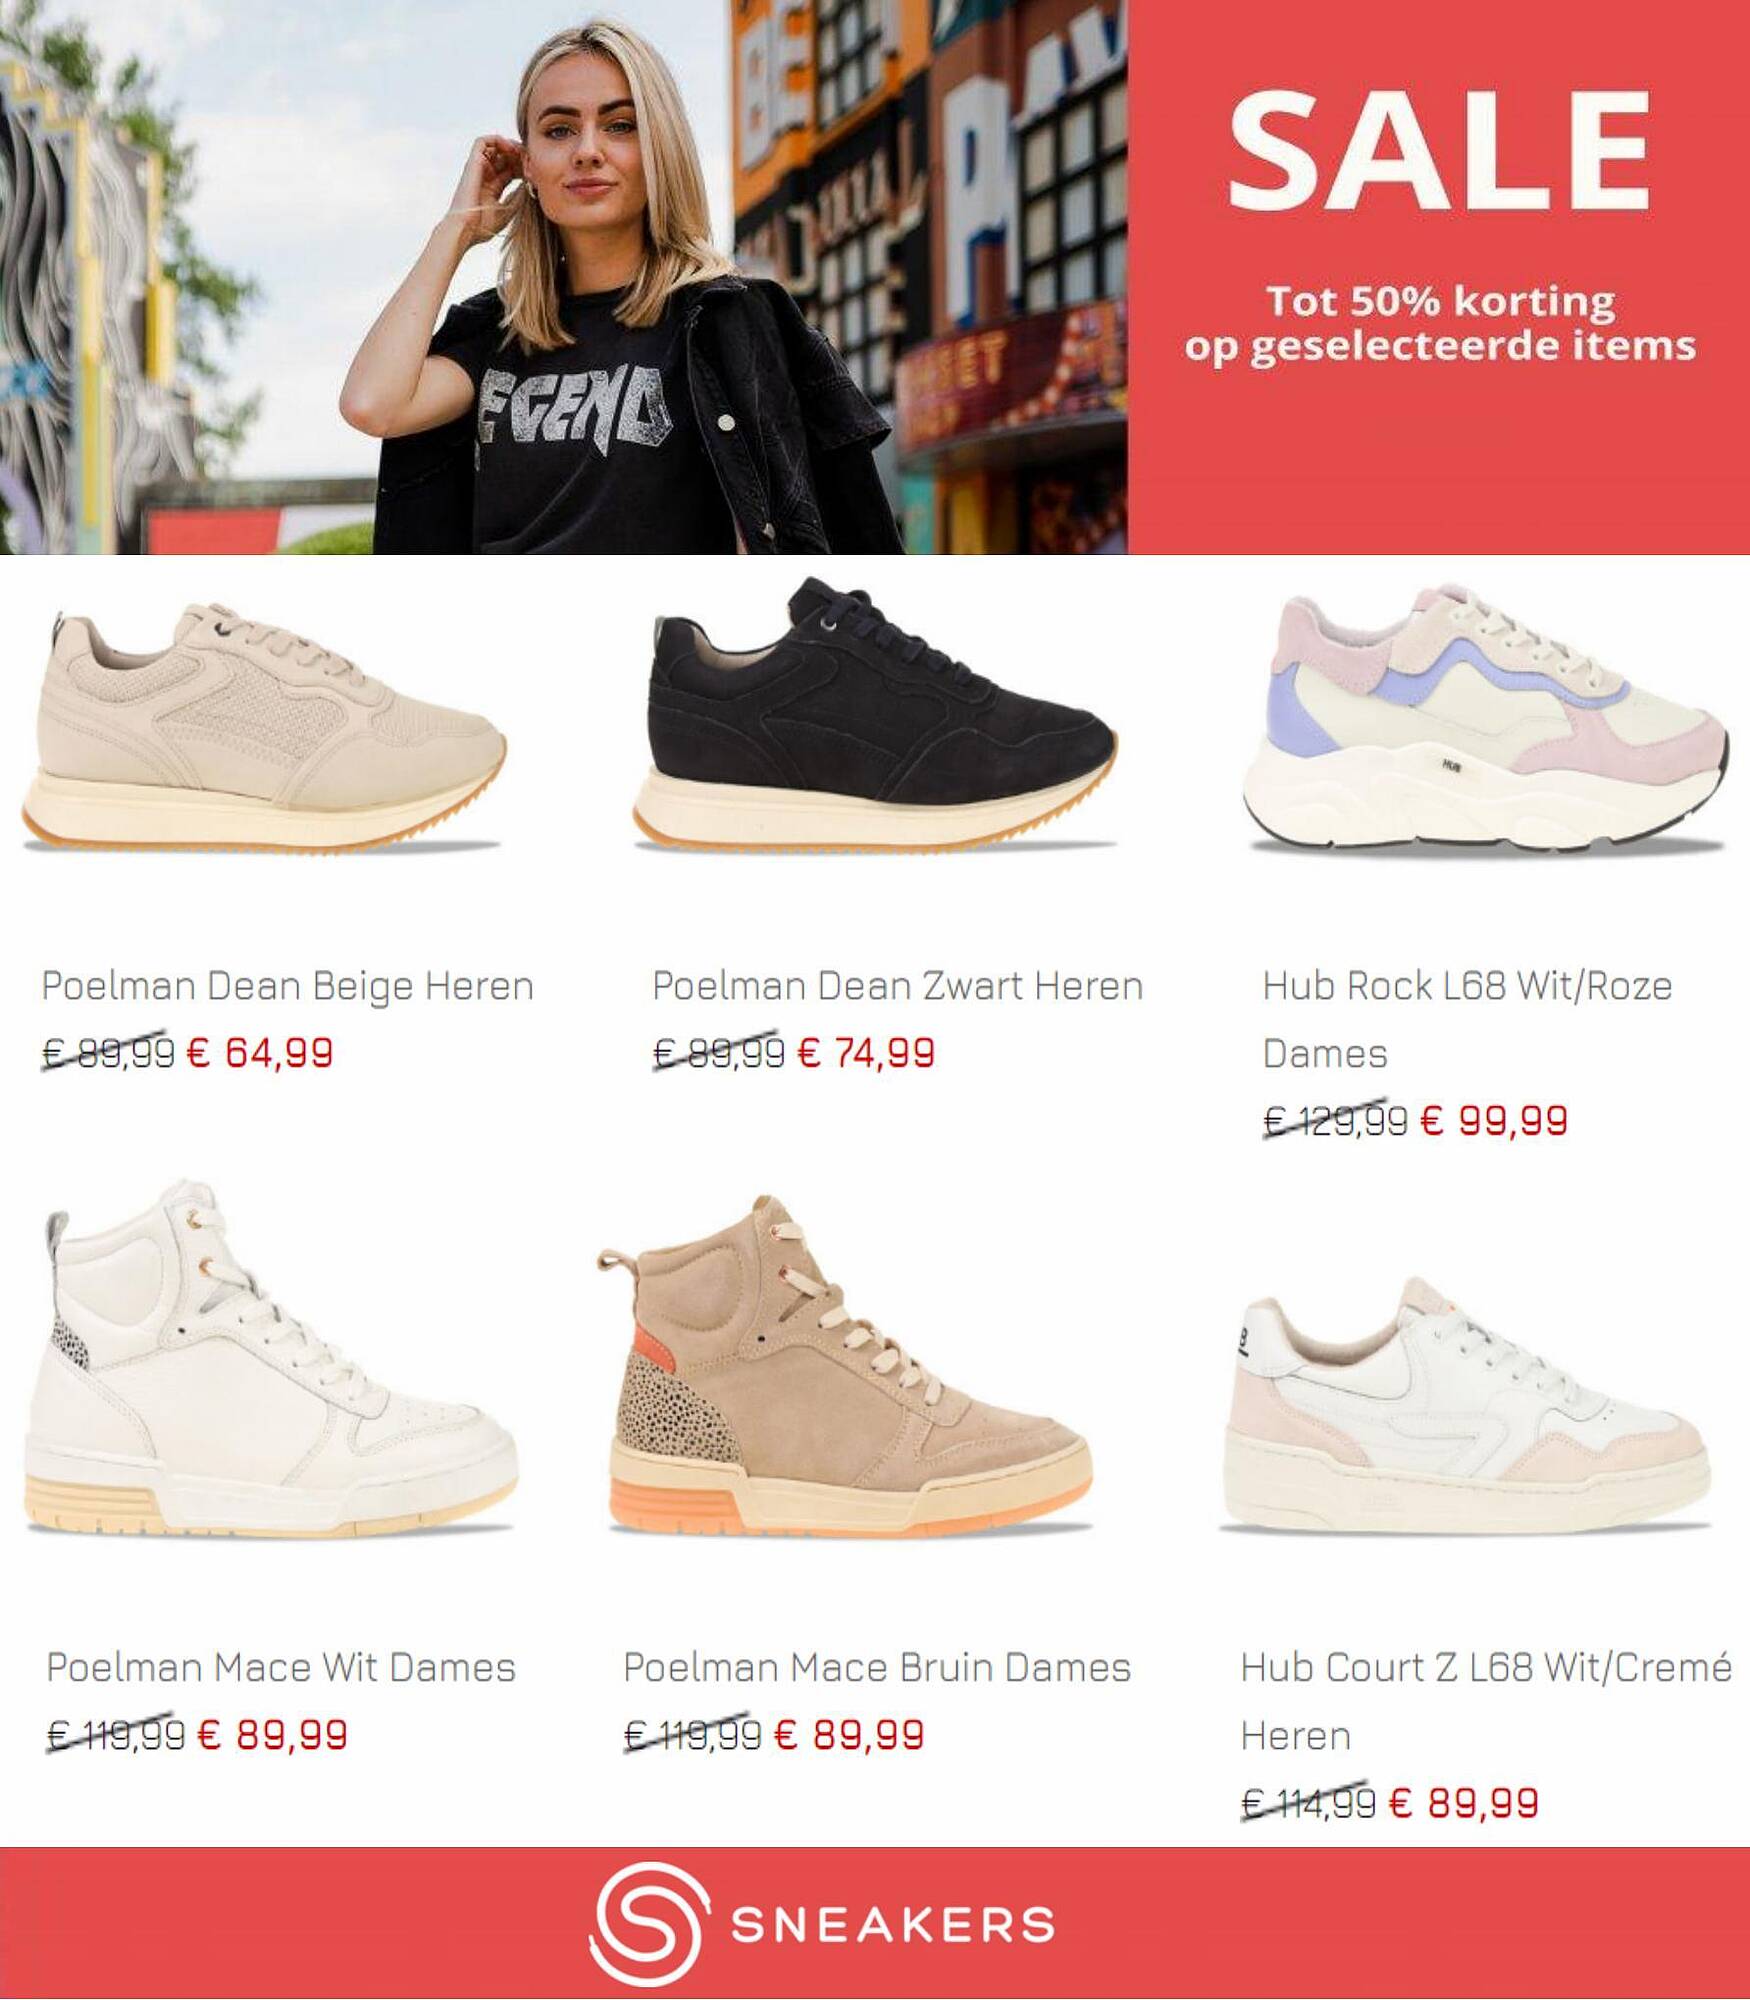Click the Poelman Dean Zwart Heren title
The image size is (1750, 2000).
[x=897, y=987]
